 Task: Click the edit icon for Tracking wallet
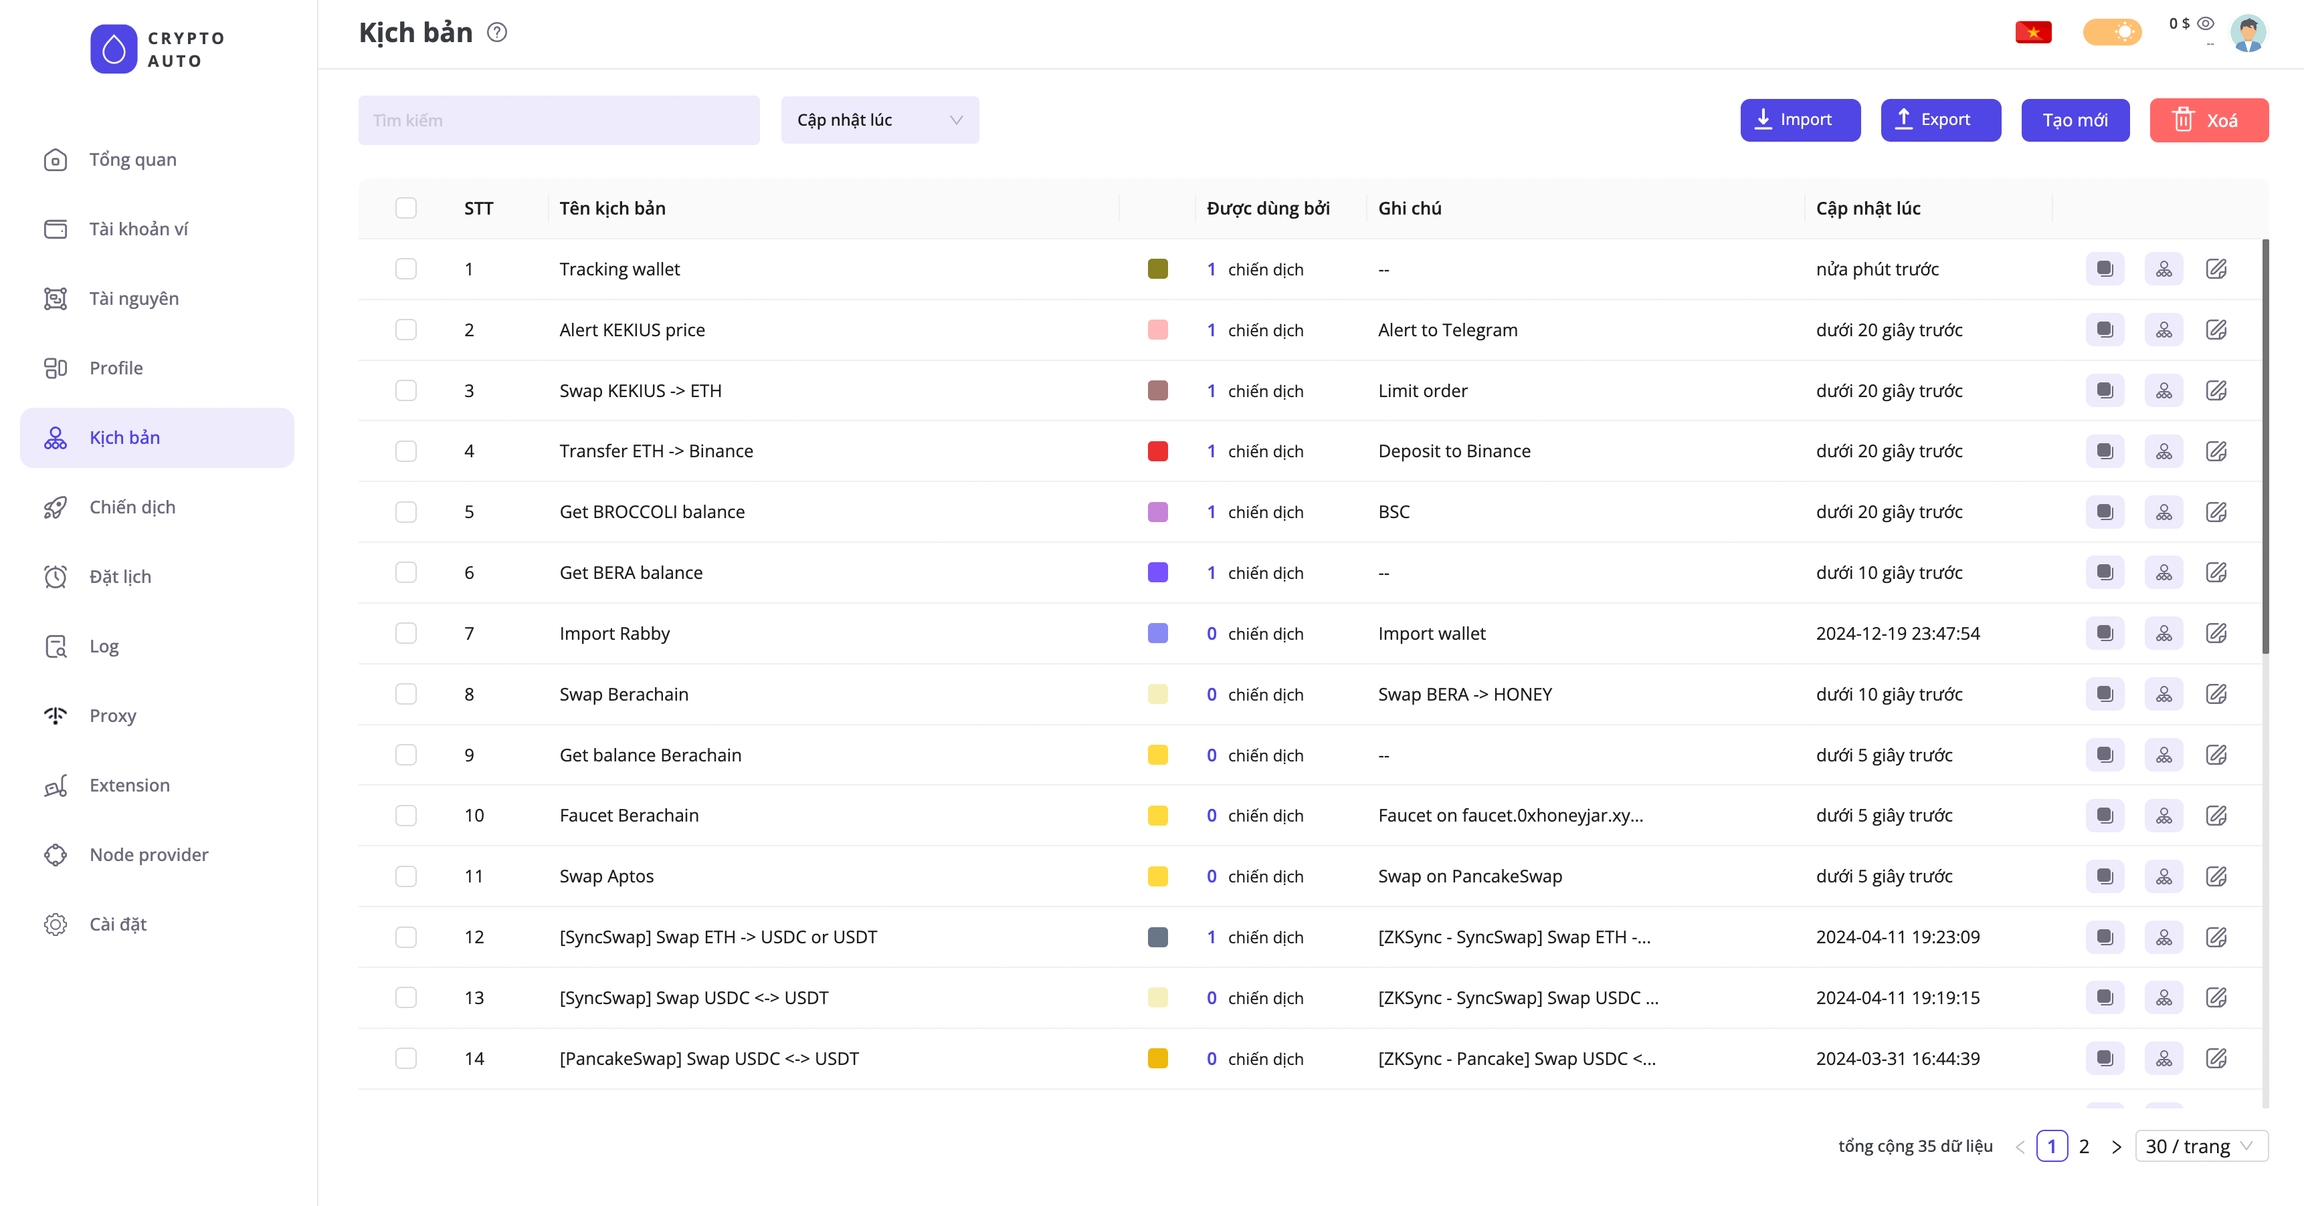coord(2216,269)
